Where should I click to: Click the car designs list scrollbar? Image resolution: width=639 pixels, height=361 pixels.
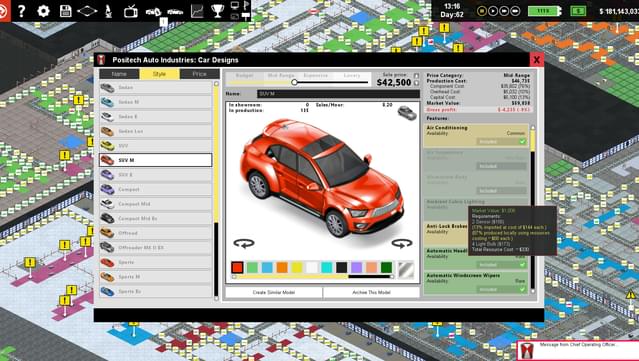click(216, 191)
